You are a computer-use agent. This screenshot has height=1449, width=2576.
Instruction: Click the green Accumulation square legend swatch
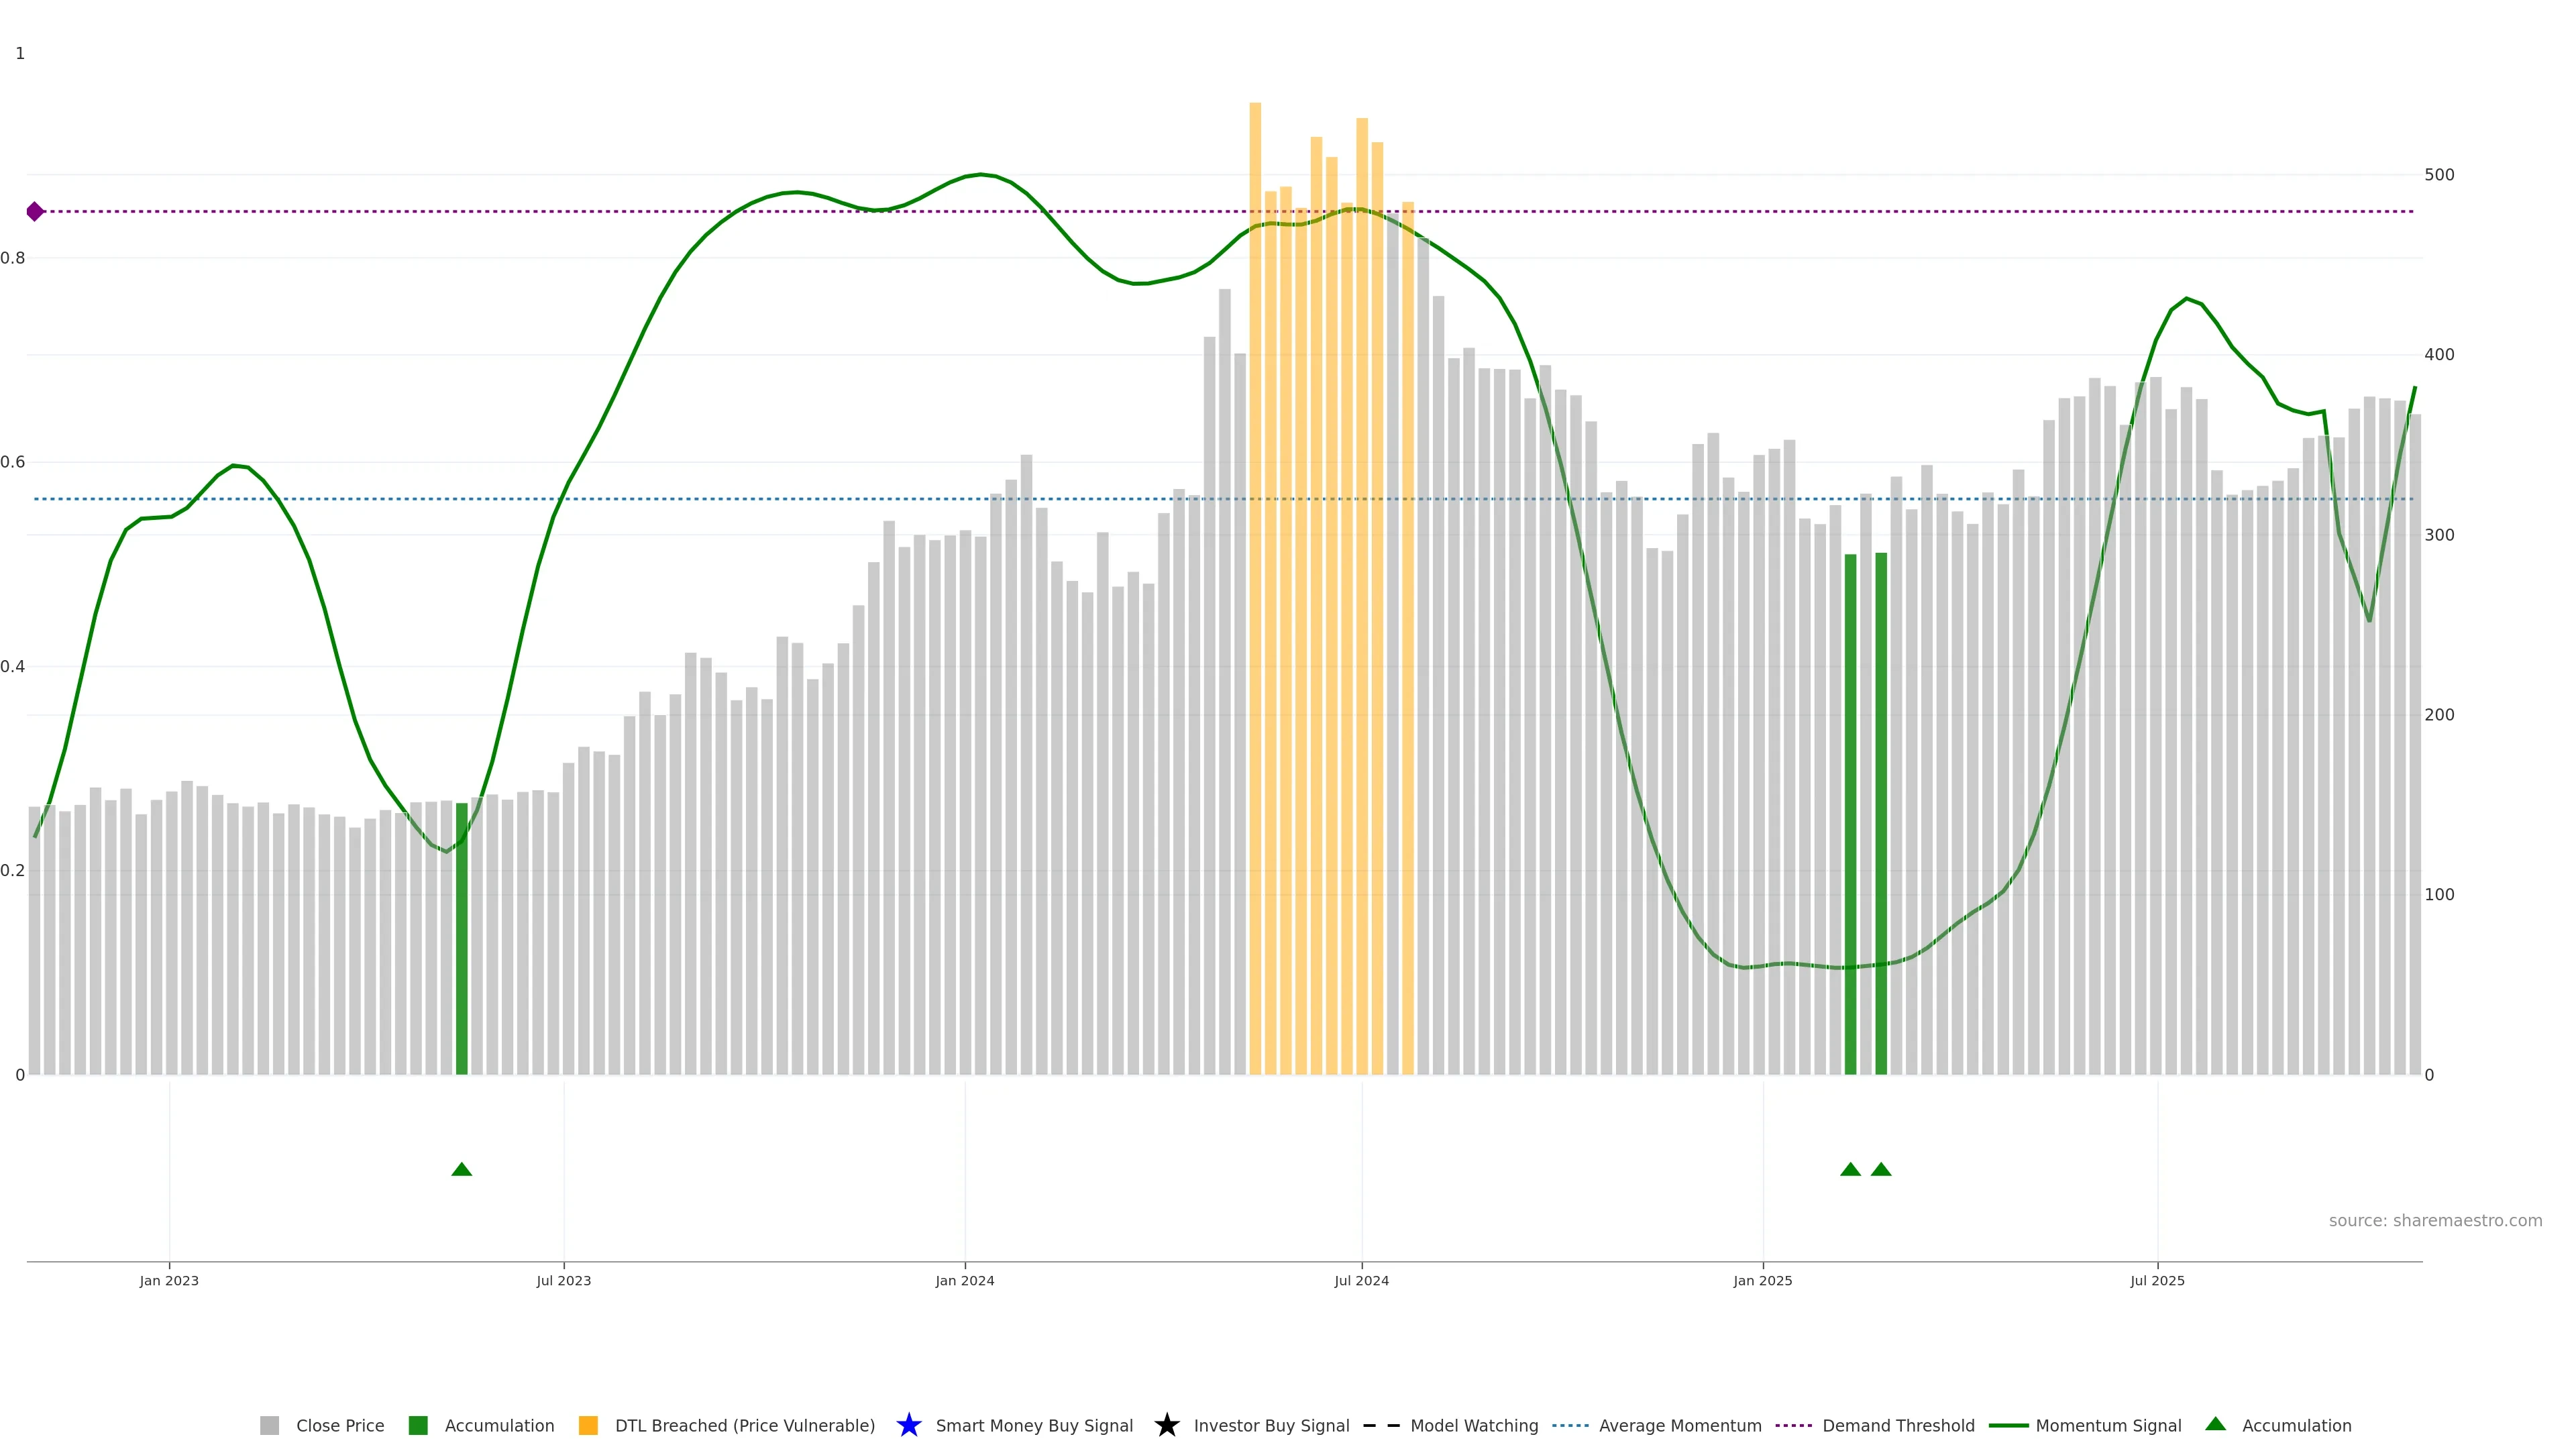tap(418, 1425)
